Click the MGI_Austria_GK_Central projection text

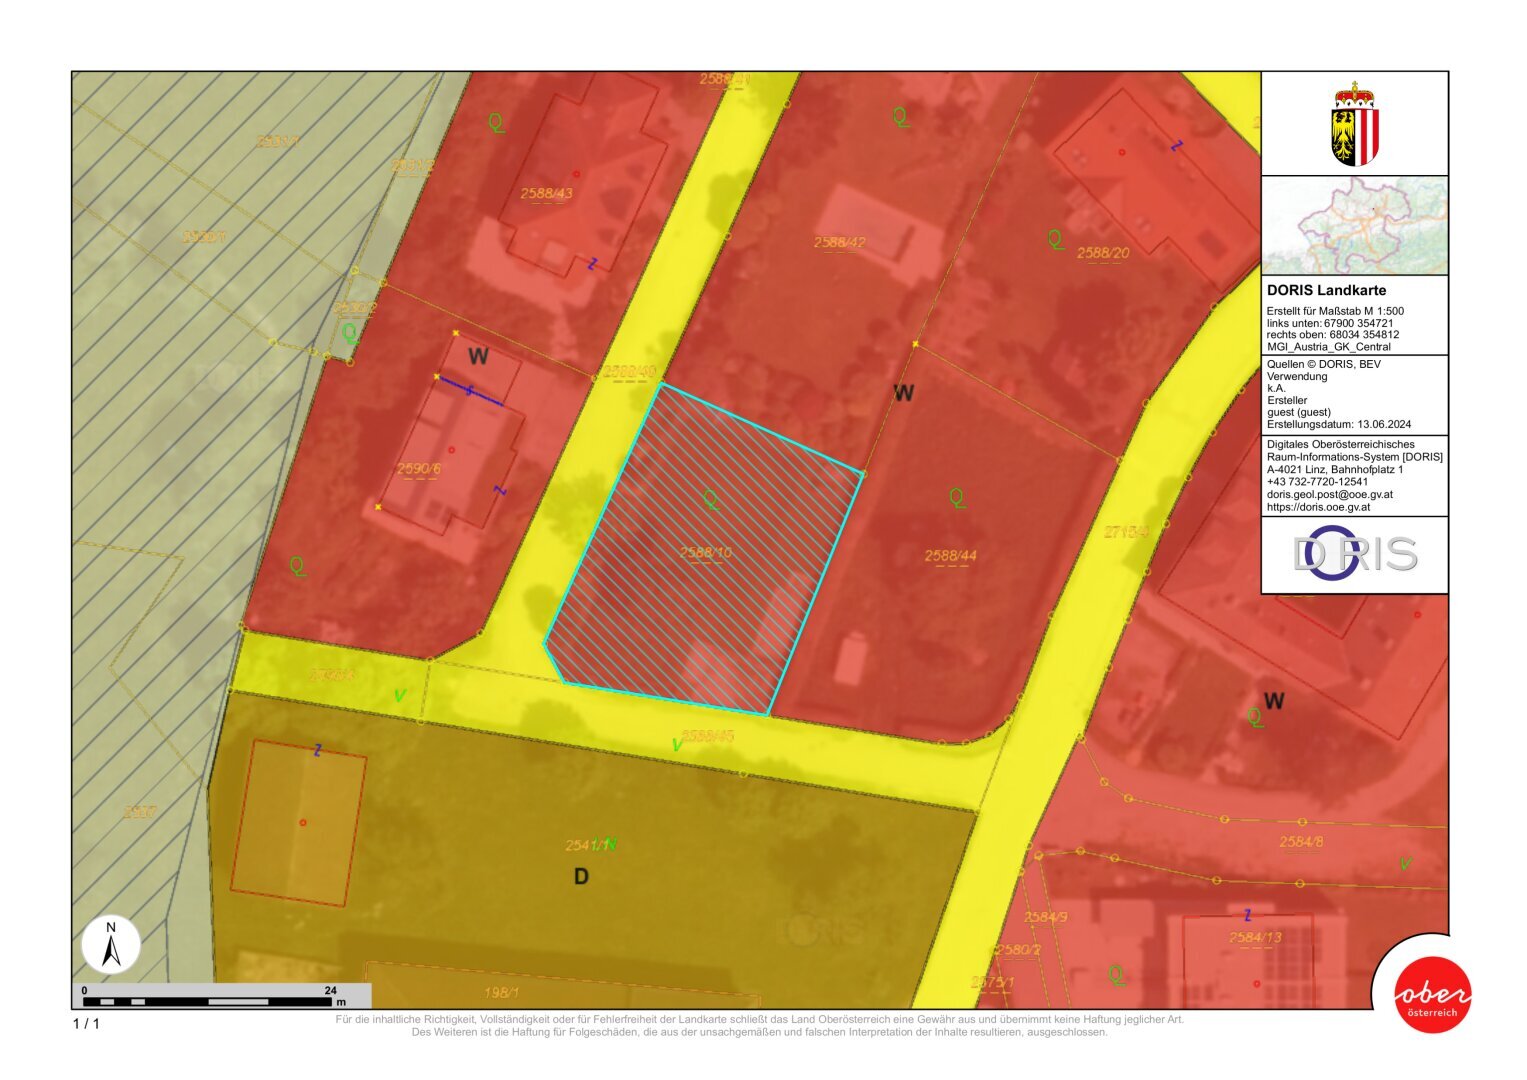1329,347
